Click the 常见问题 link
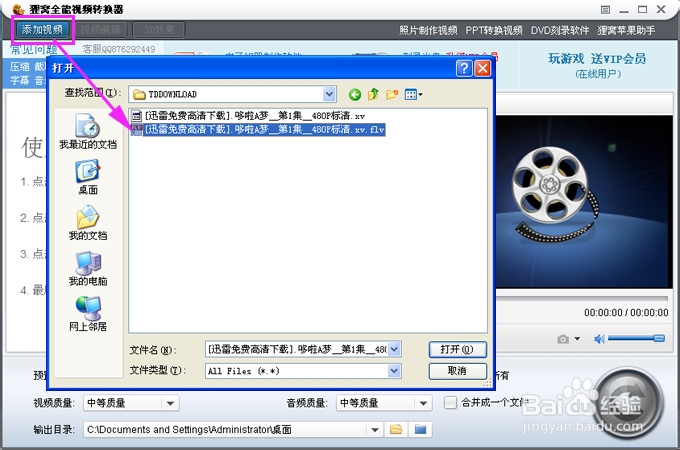The image size is (680, 450). 34,49
